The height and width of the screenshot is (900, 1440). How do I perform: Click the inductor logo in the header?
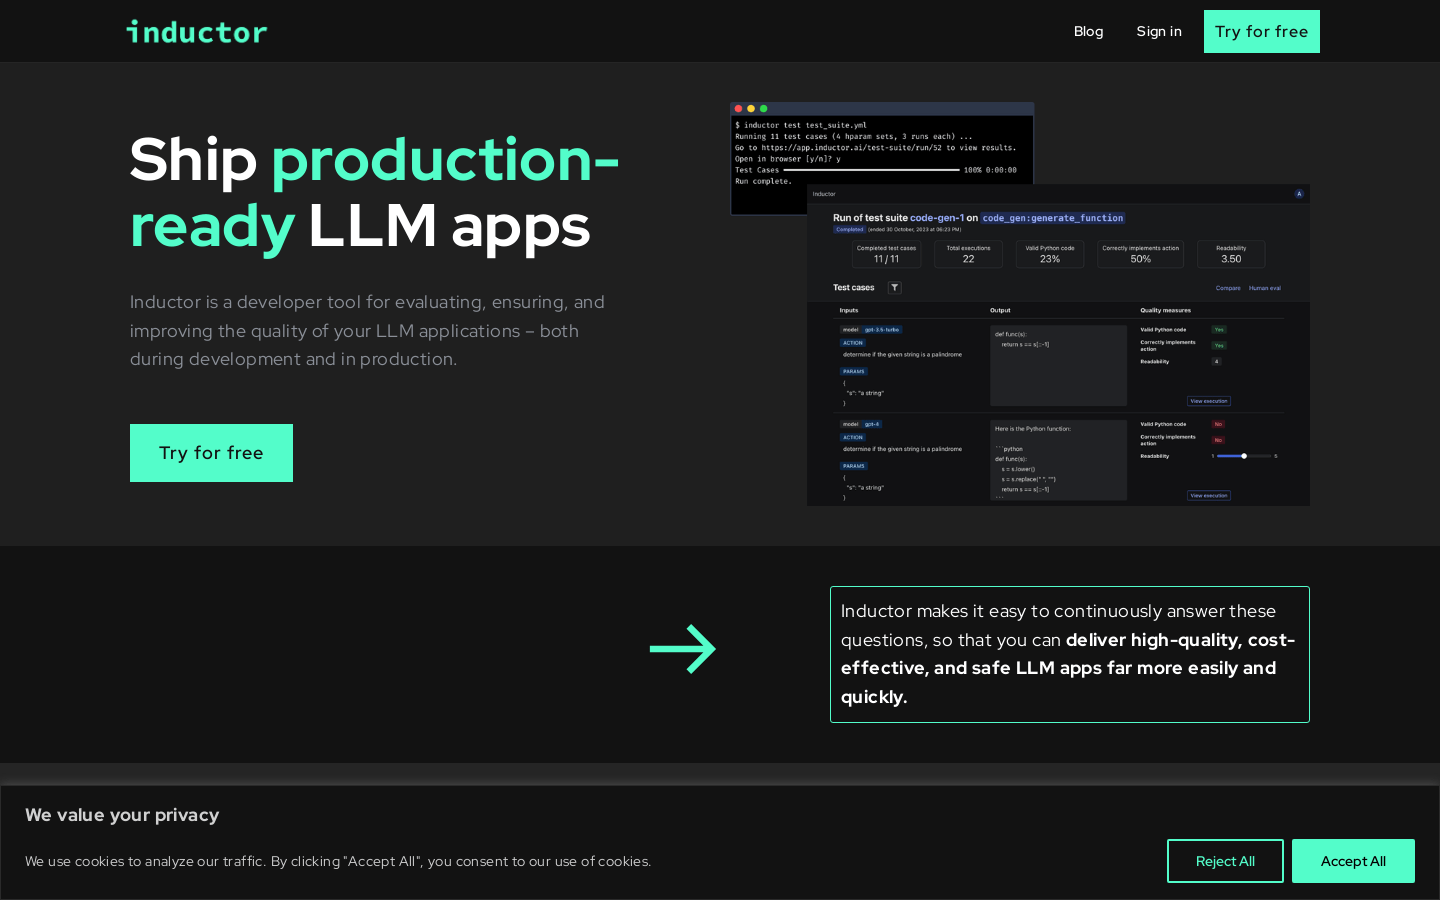point(197,32)
